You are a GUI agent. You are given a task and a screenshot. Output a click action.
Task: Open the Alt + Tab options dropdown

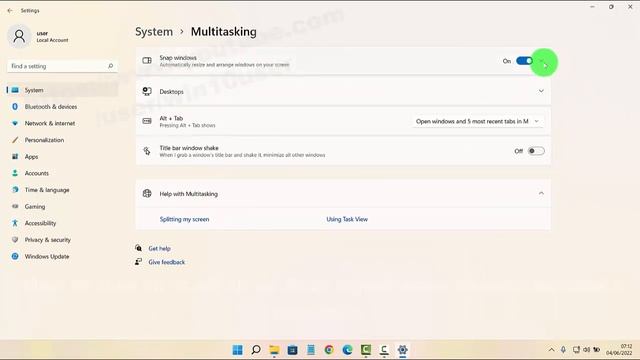coord(478,121)
